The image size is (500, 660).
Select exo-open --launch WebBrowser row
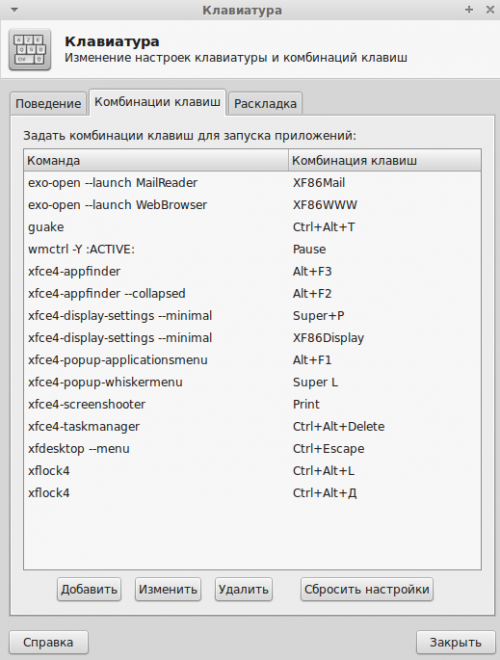[x=252, y=205]
